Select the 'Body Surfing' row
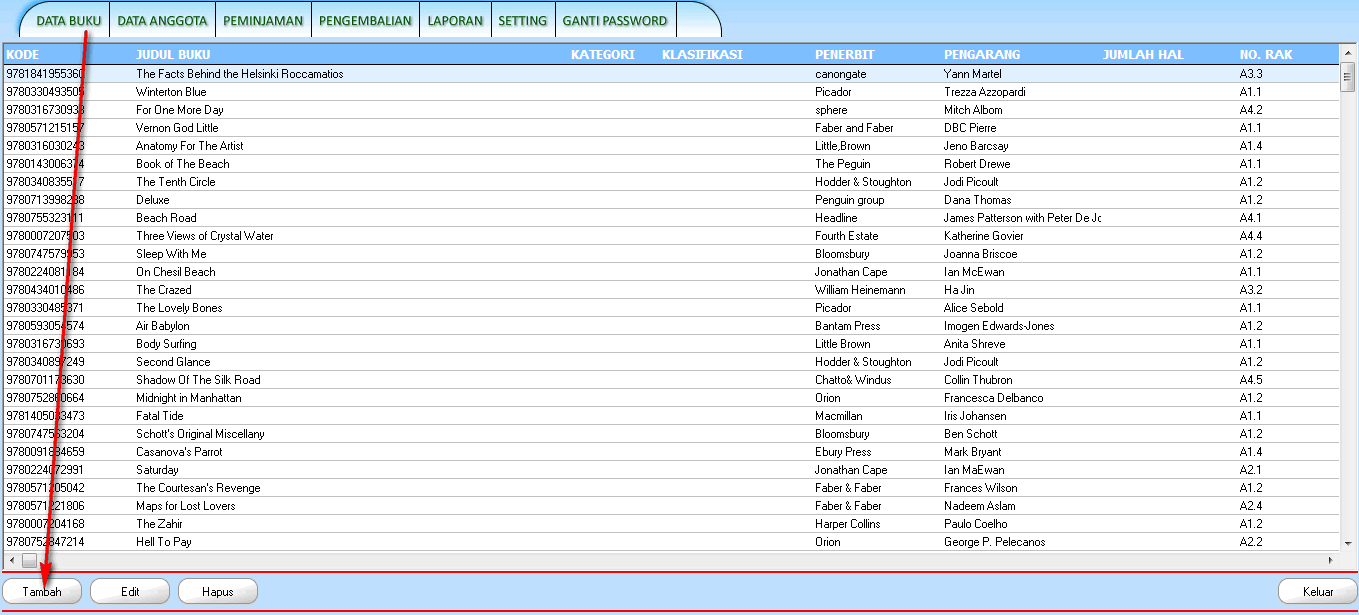 pos(671,344)
